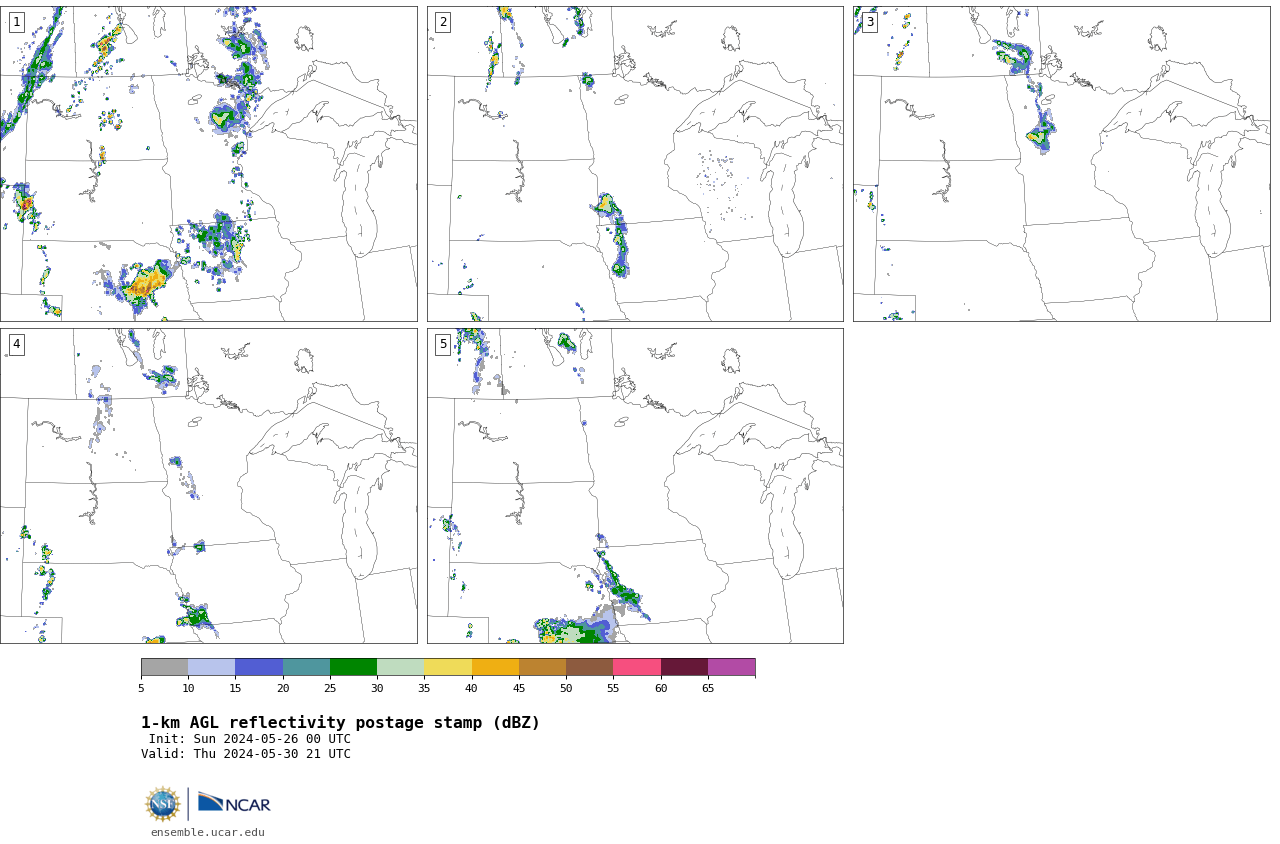The width and height of the screenshot is (1280, 844).
Task: Click the panel number 4 label box
Action: pos(16,344)
